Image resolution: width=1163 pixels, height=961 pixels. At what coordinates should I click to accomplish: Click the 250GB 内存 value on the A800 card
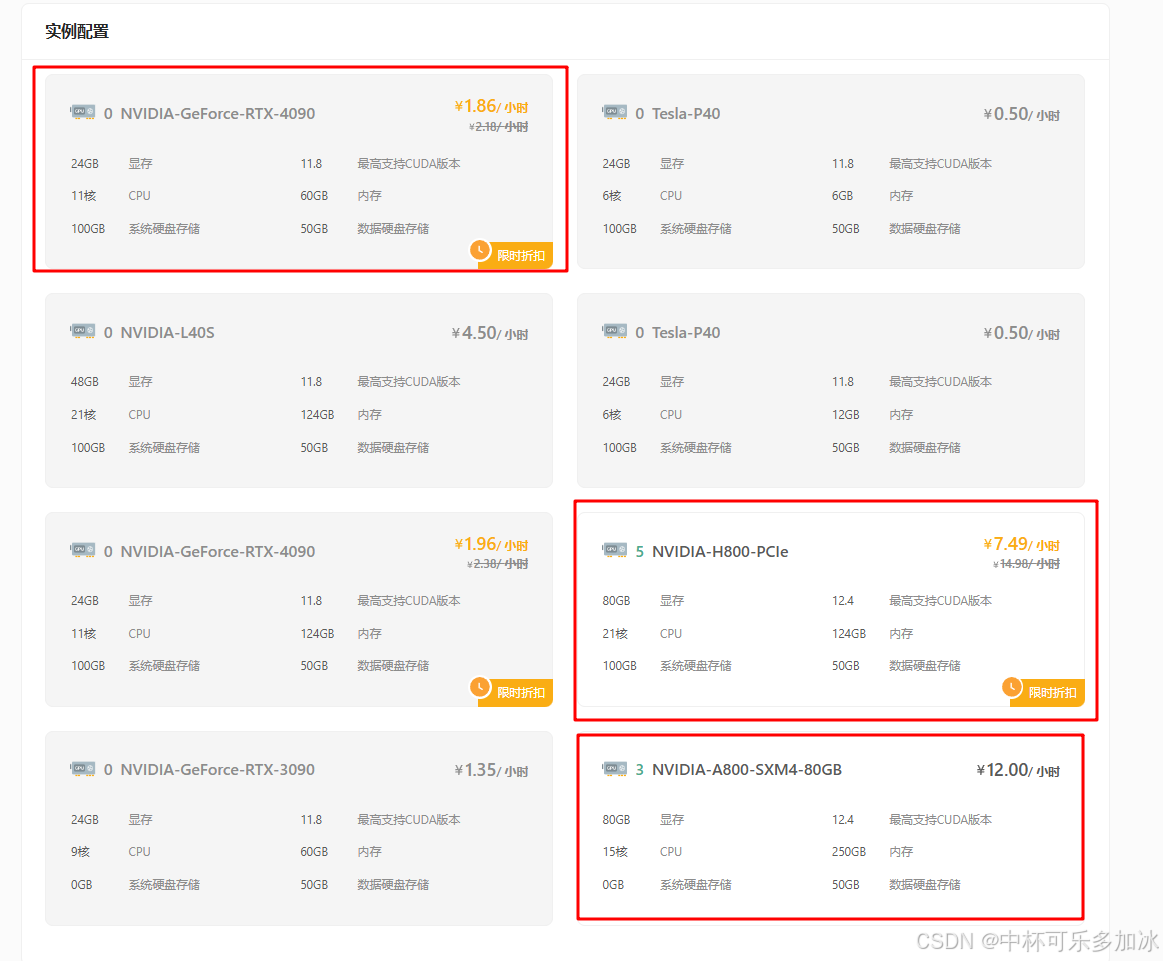pos(849,852)
